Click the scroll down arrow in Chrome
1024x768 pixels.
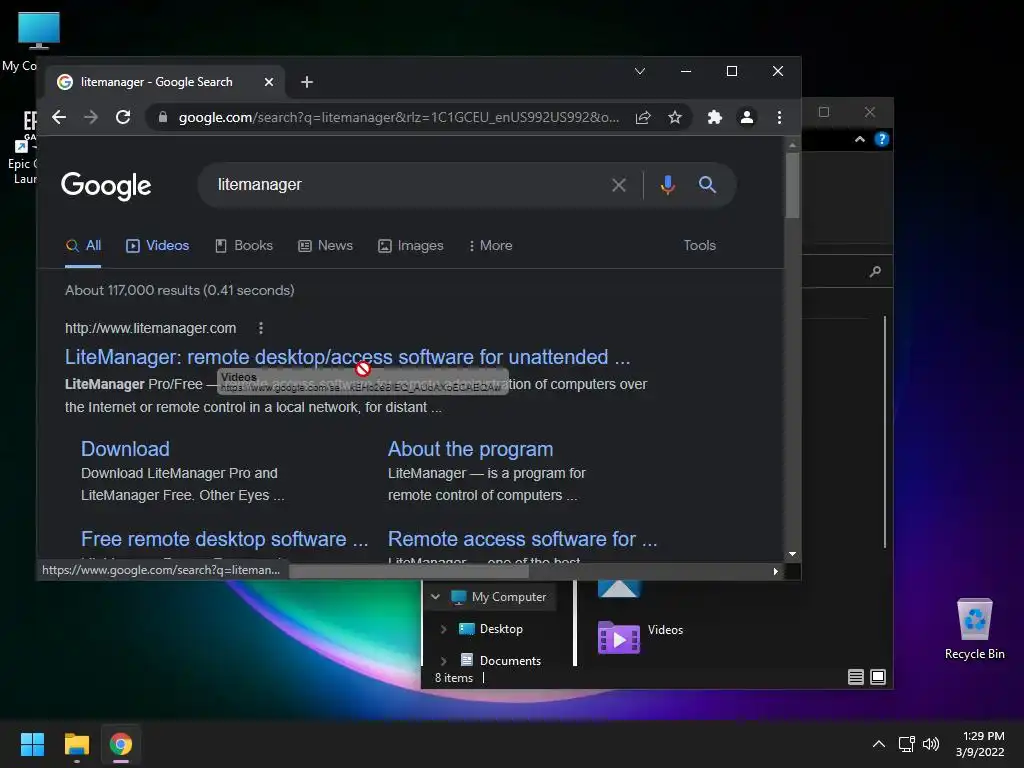(x=792, y=554)
